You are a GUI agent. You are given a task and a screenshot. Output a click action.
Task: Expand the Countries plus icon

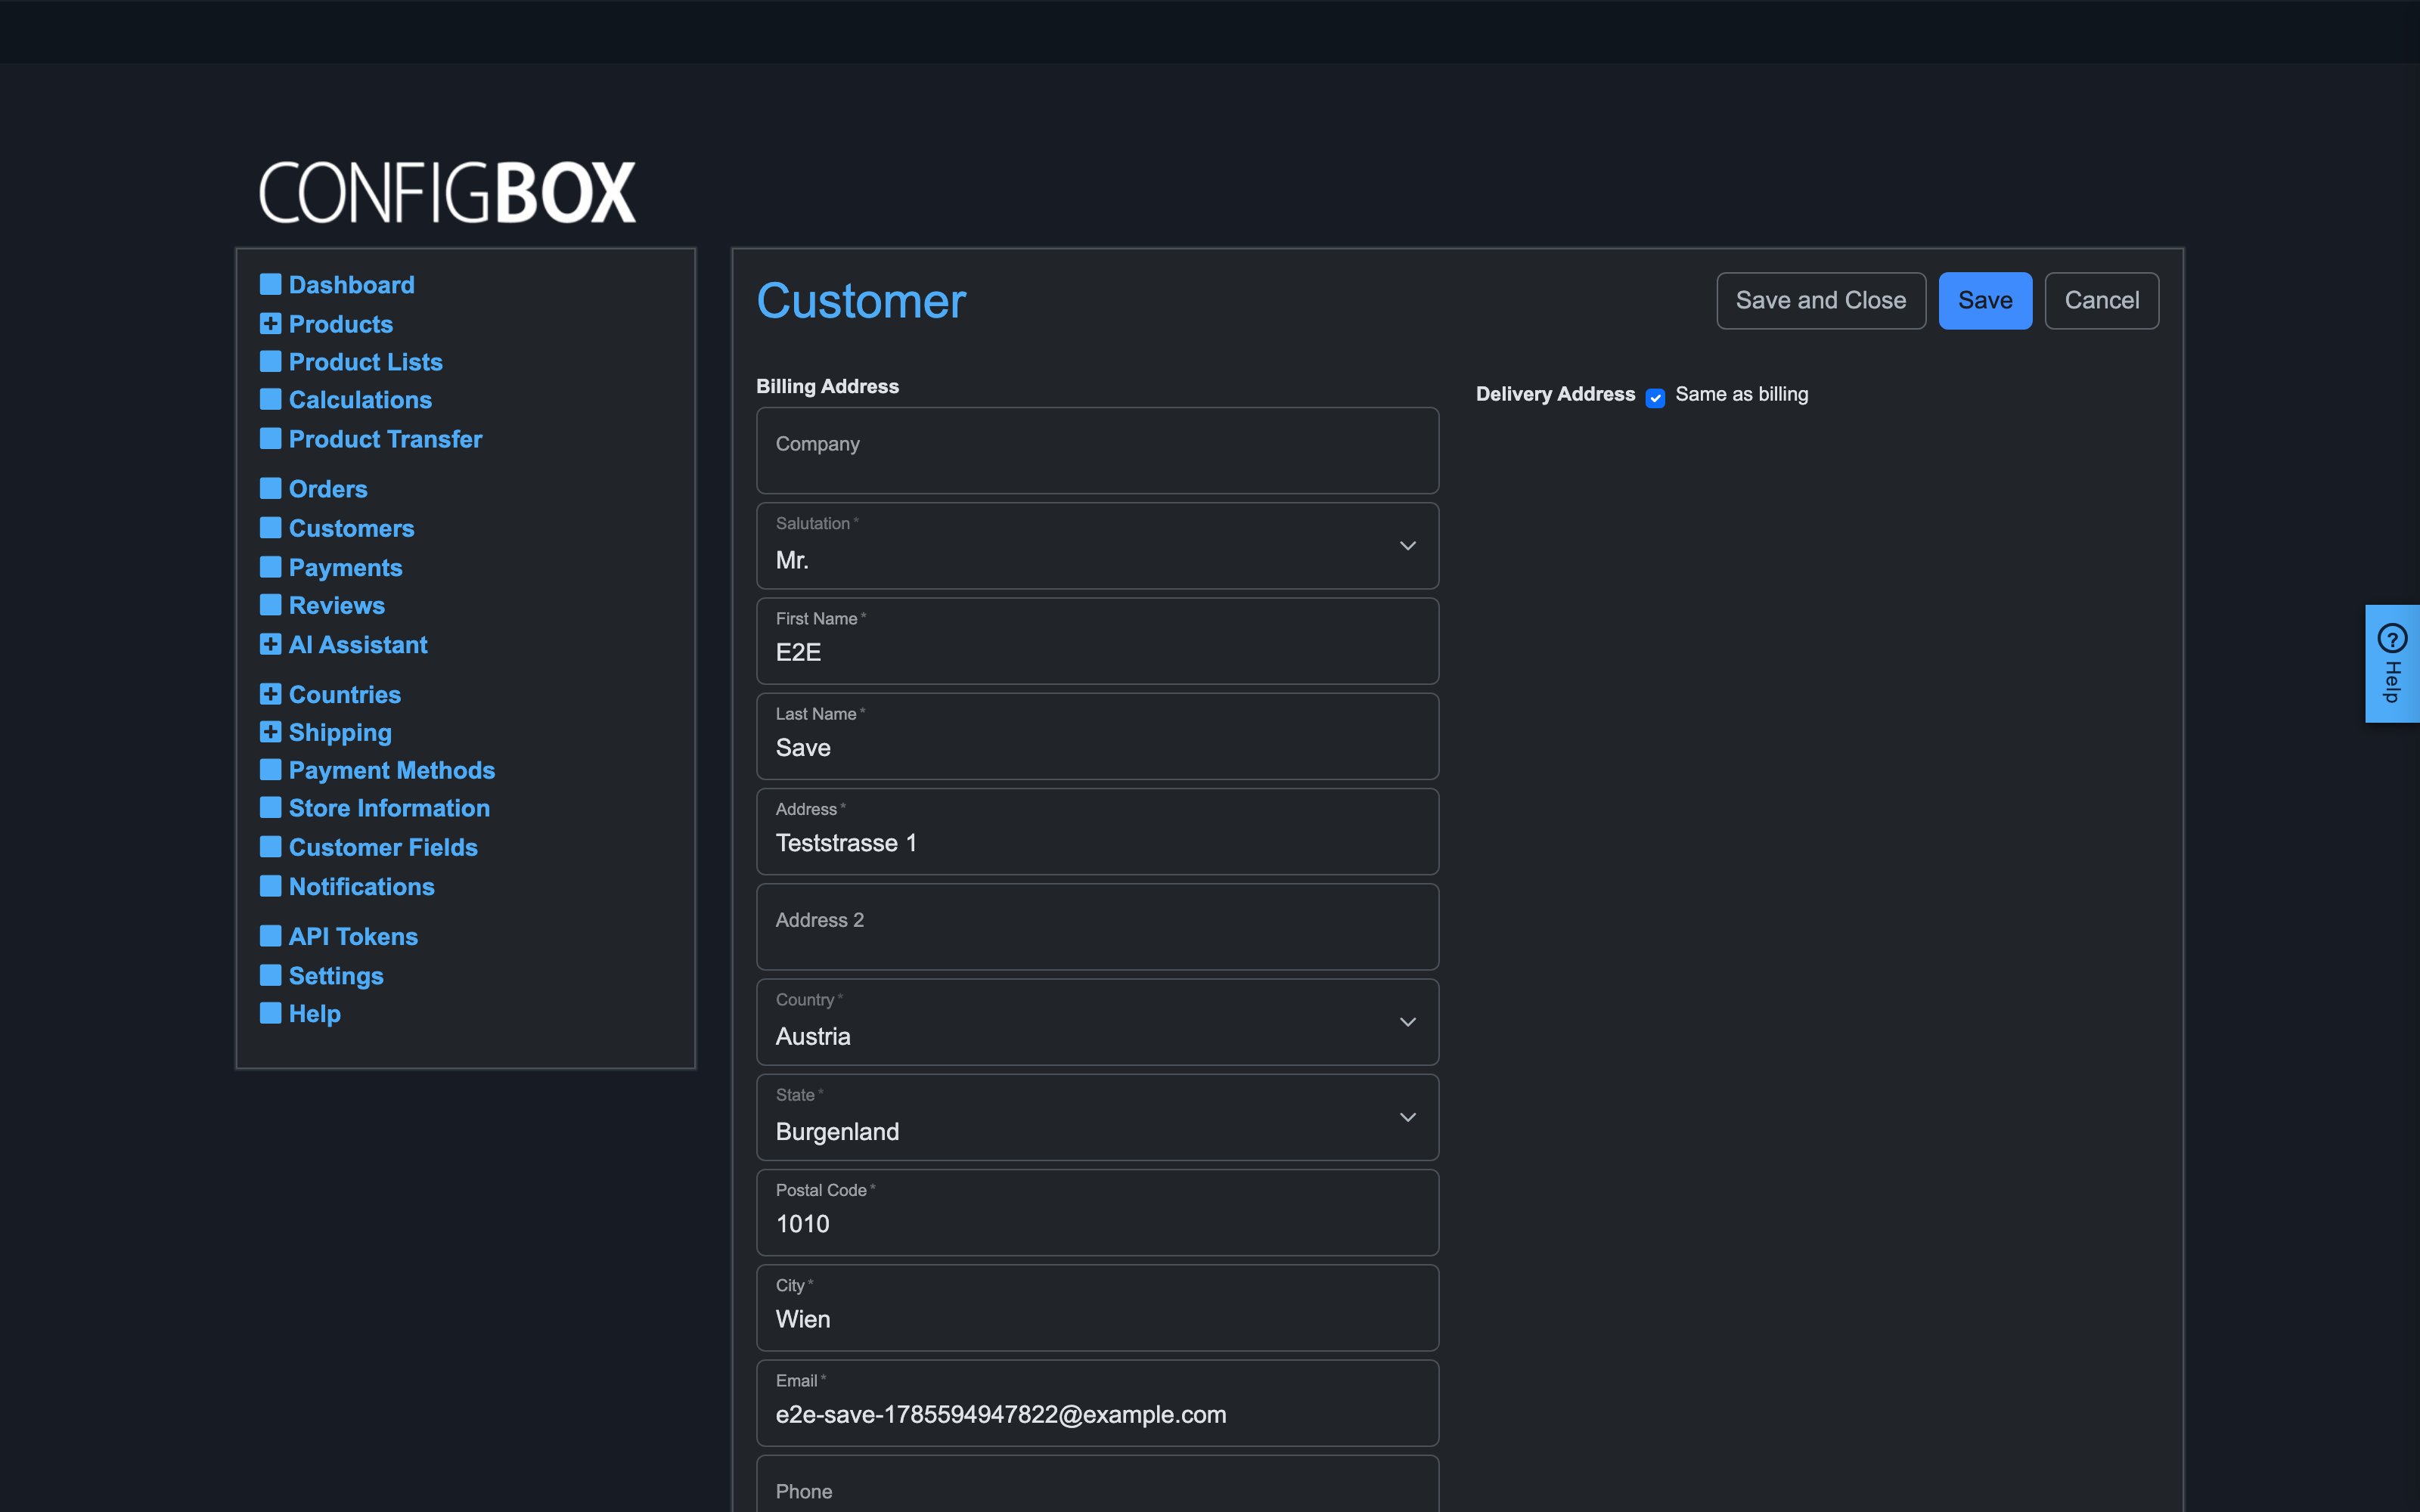270,694
